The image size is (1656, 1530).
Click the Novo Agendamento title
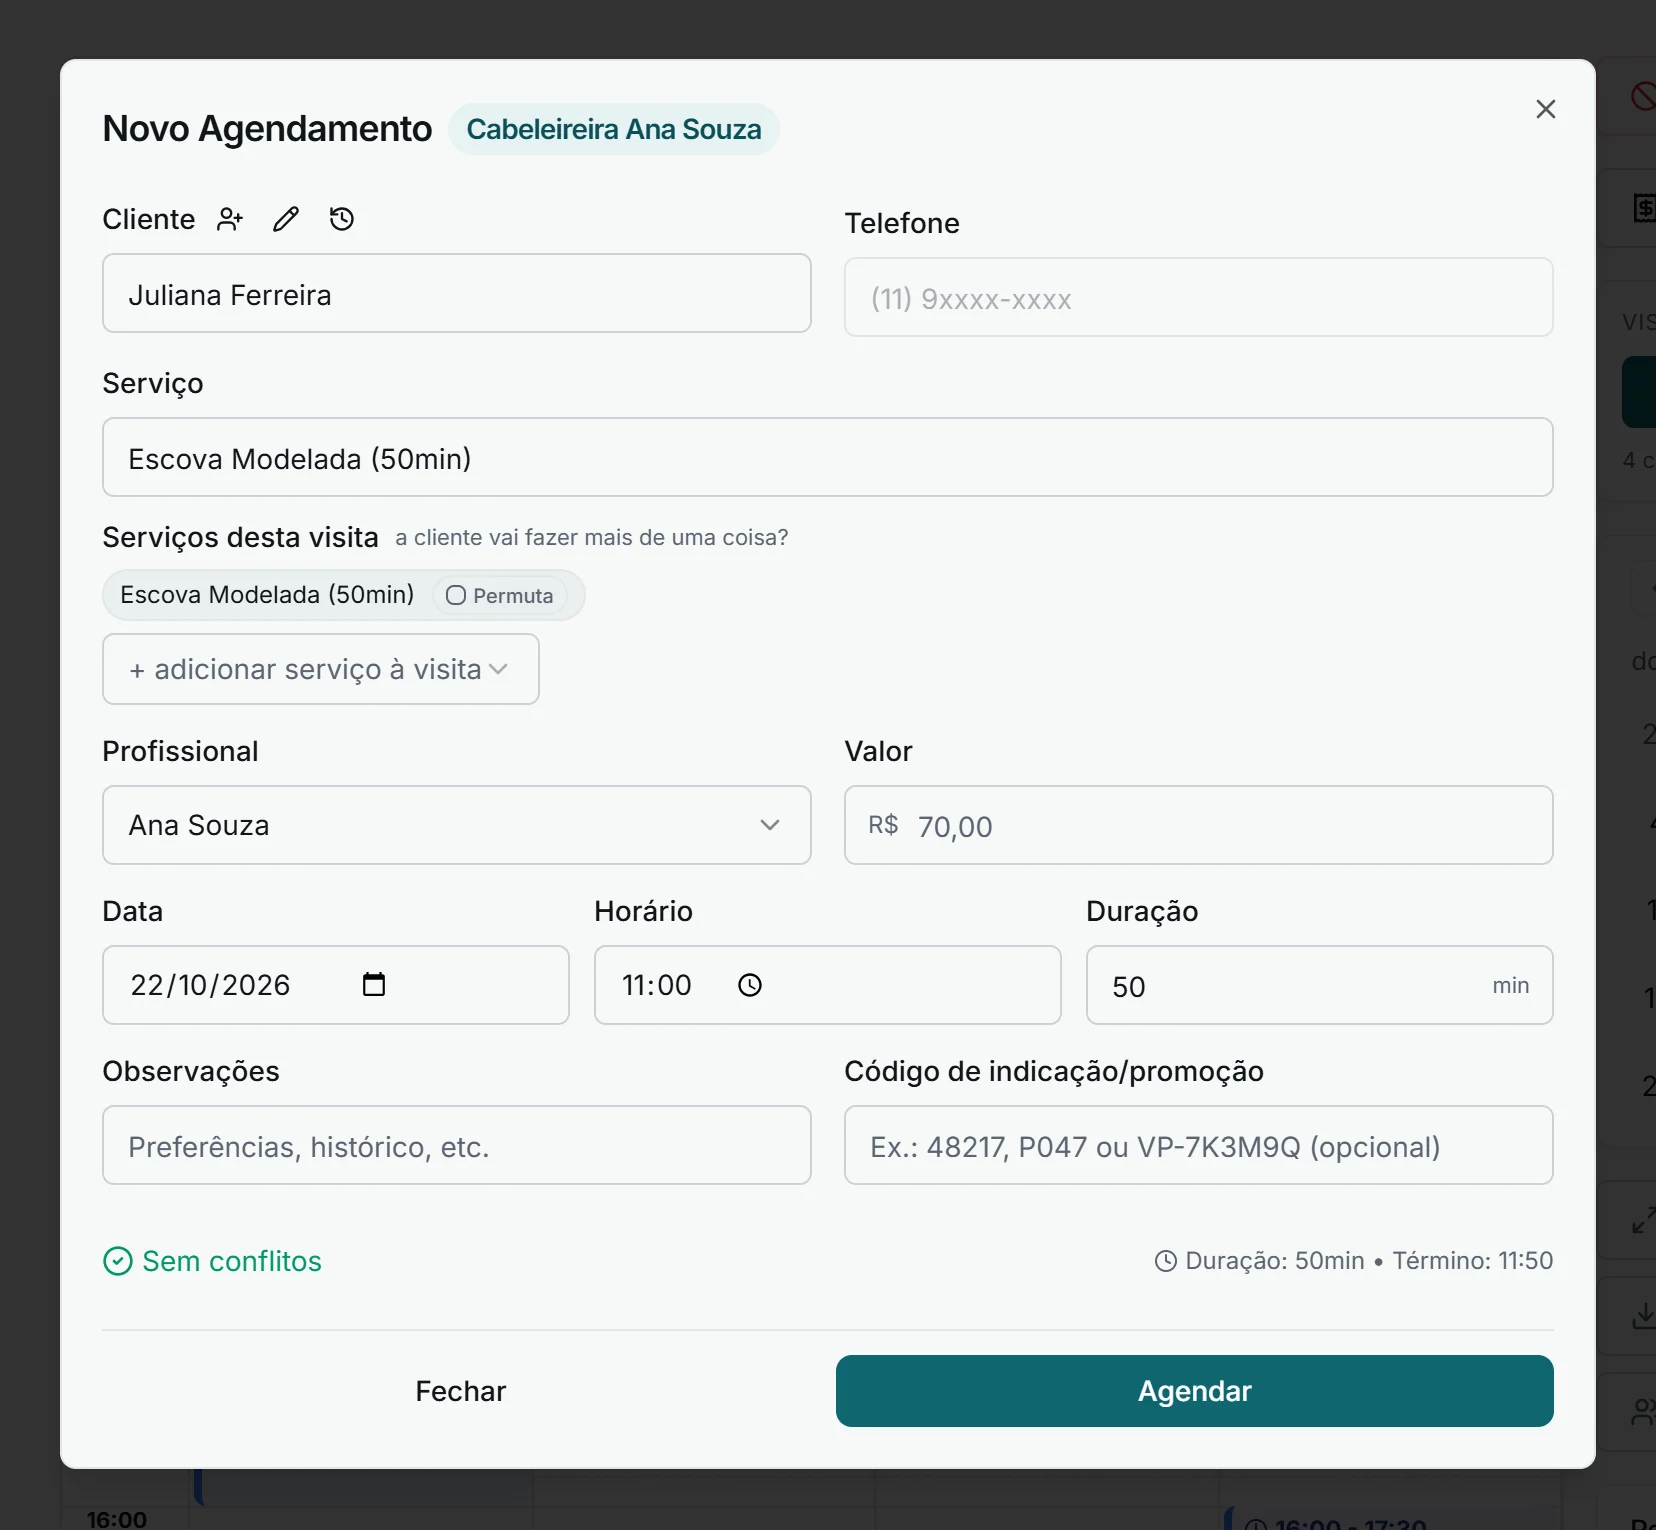(x=267, y=129)
